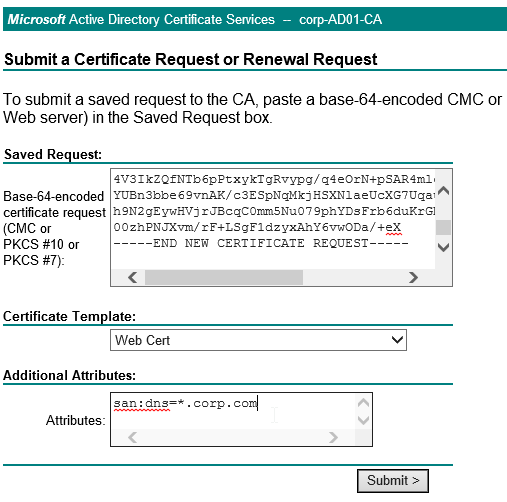Click the Saved Request left scroll arrow
This screenshot has width=507, height=502.
(x=132, y=277)
